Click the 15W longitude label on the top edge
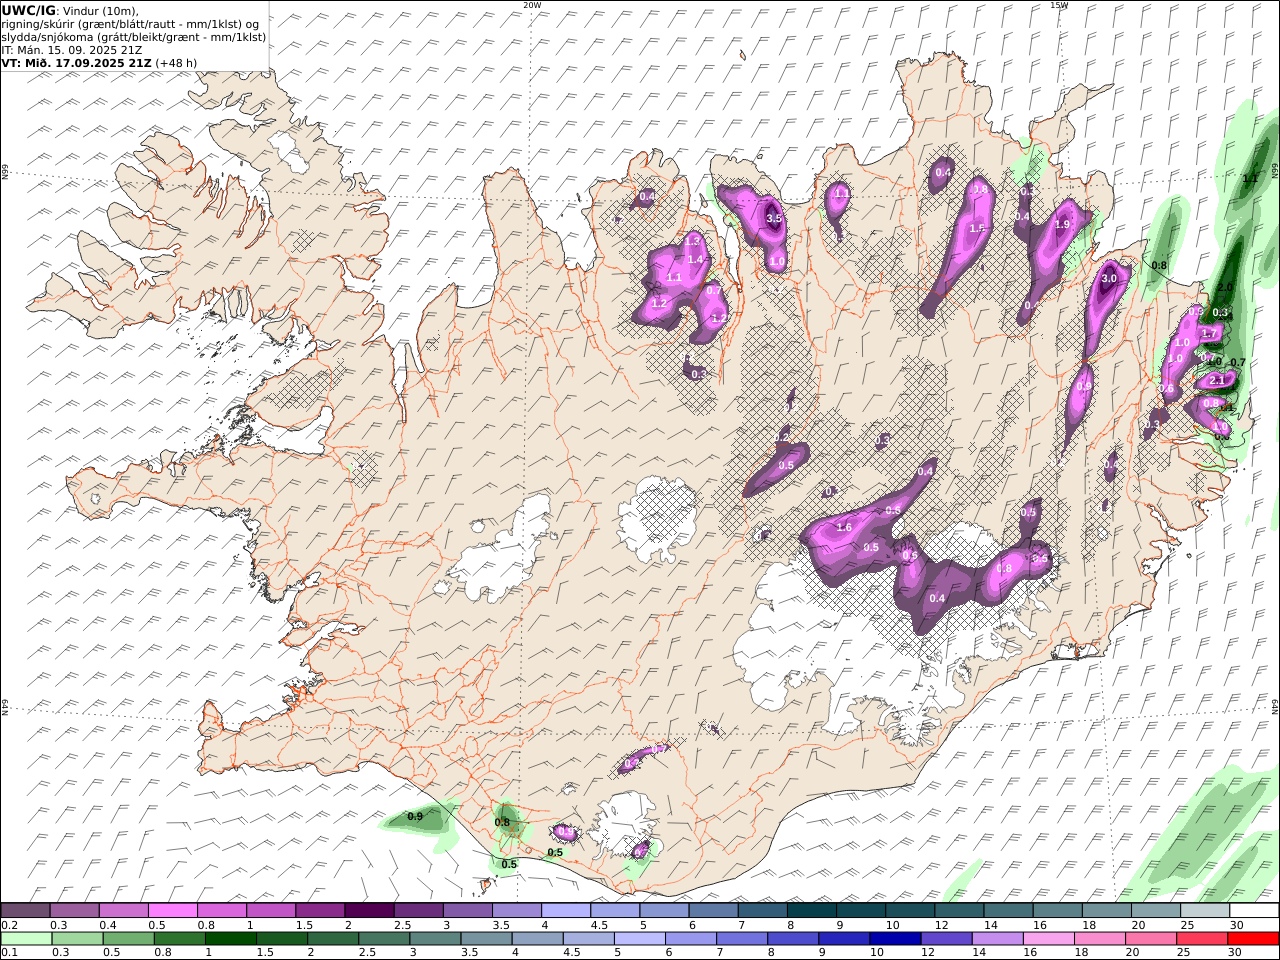The width and height of the screenshot is (1280, 960). [1059, 5]
